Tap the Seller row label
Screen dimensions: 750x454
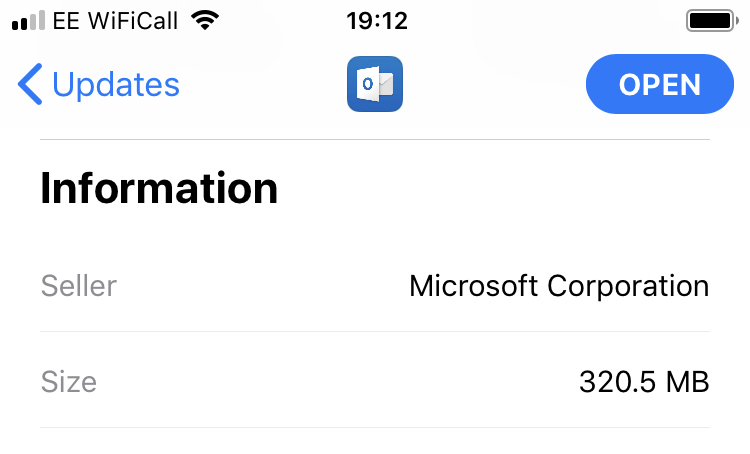[x=79, y=286]
